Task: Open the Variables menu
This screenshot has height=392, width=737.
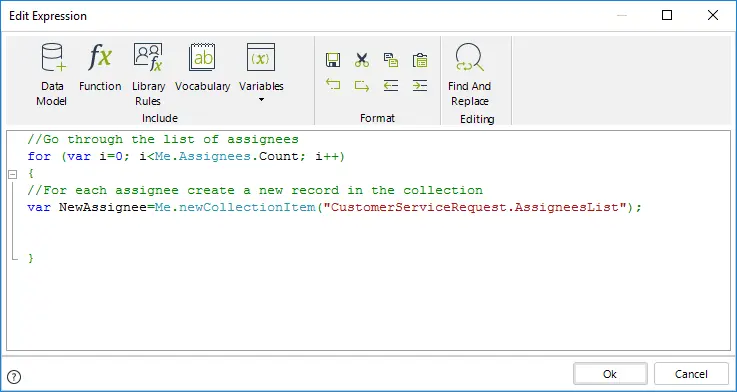Action: click(261, 73)
